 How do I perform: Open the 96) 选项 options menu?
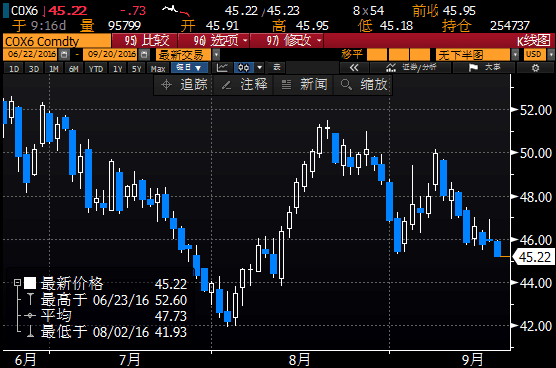[x=215, y=41]
